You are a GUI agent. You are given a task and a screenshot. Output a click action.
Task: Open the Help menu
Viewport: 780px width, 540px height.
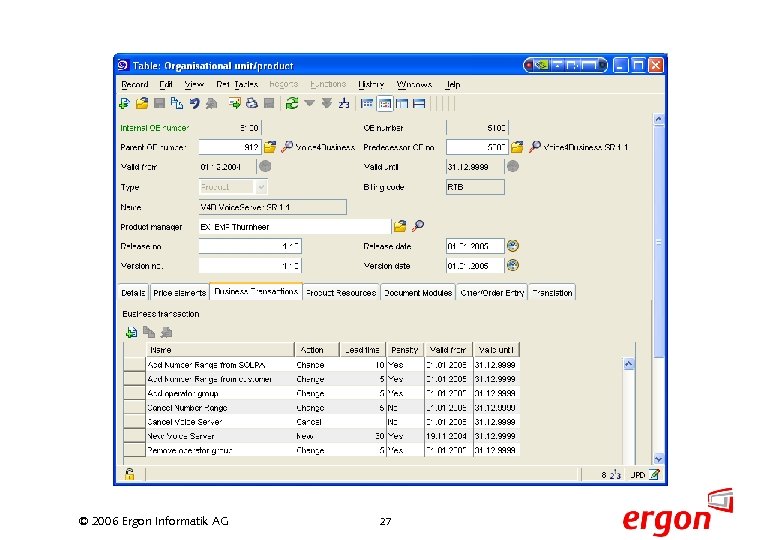click(453, 85)
